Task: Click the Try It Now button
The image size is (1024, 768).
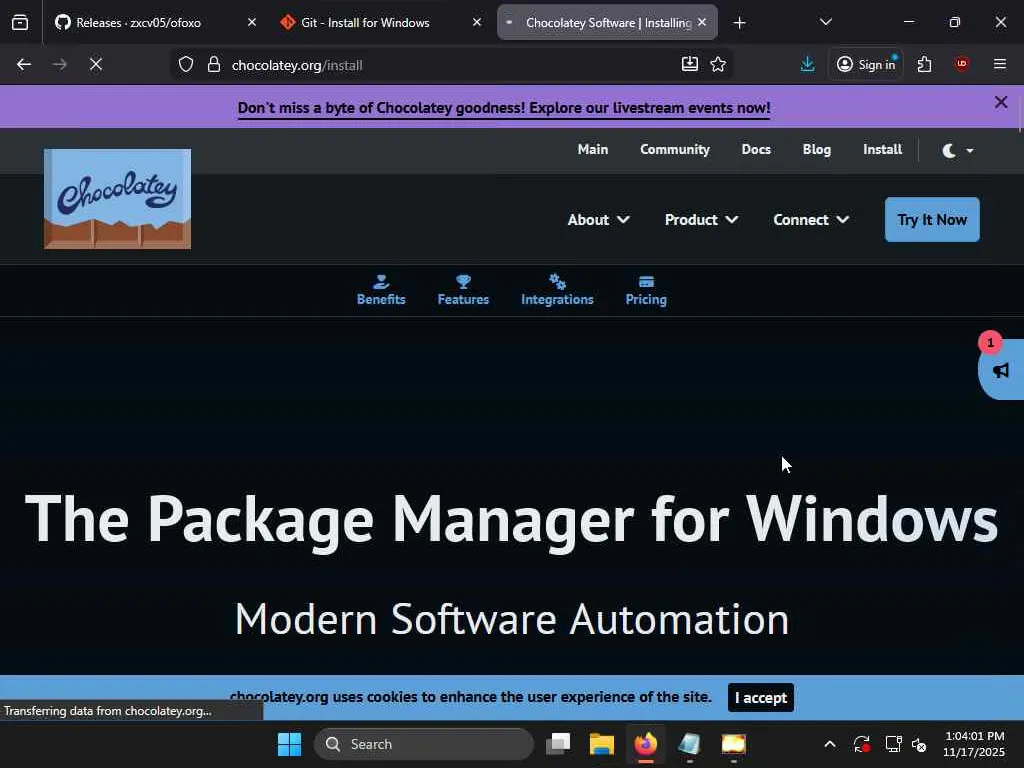Action: click(x=932, y=219)
